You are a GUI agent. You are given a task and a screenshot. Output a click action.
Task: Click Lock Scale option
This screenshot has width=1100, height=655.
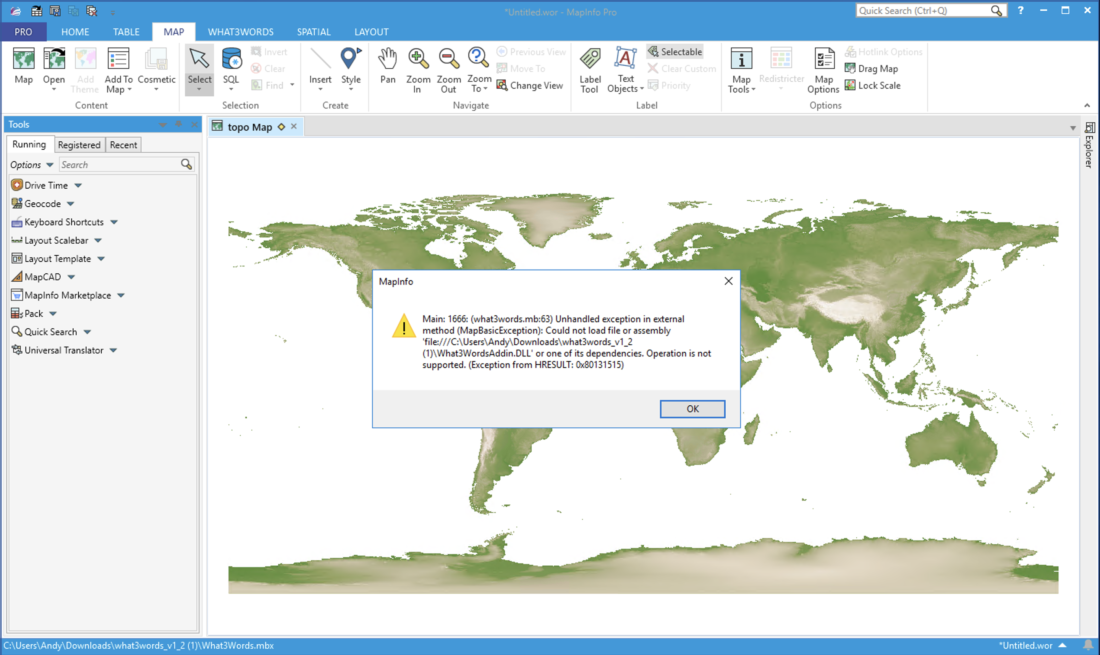pyautogui.click(x=873, y=86)
